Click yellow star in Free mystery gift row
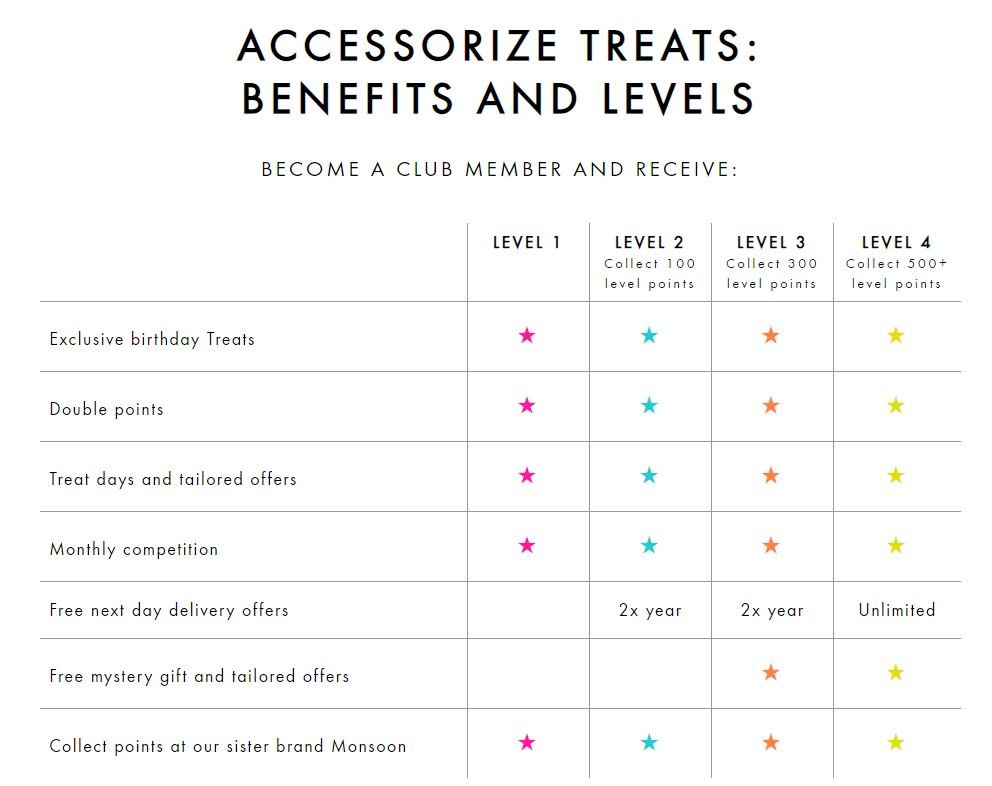 896,673
